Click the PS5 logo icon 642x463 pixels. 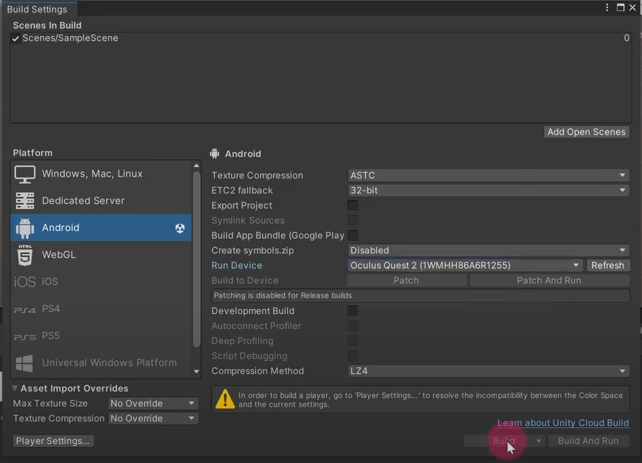(25, 337)
